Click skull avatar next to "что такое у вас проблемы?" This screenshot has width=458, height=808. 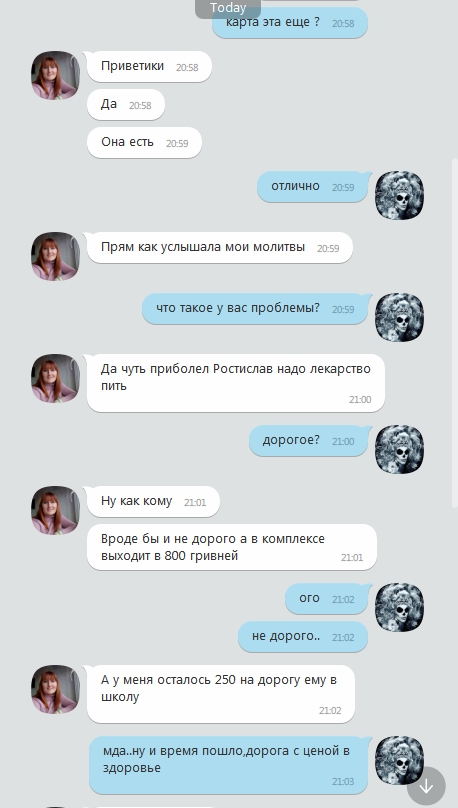[x=399, y=317]
